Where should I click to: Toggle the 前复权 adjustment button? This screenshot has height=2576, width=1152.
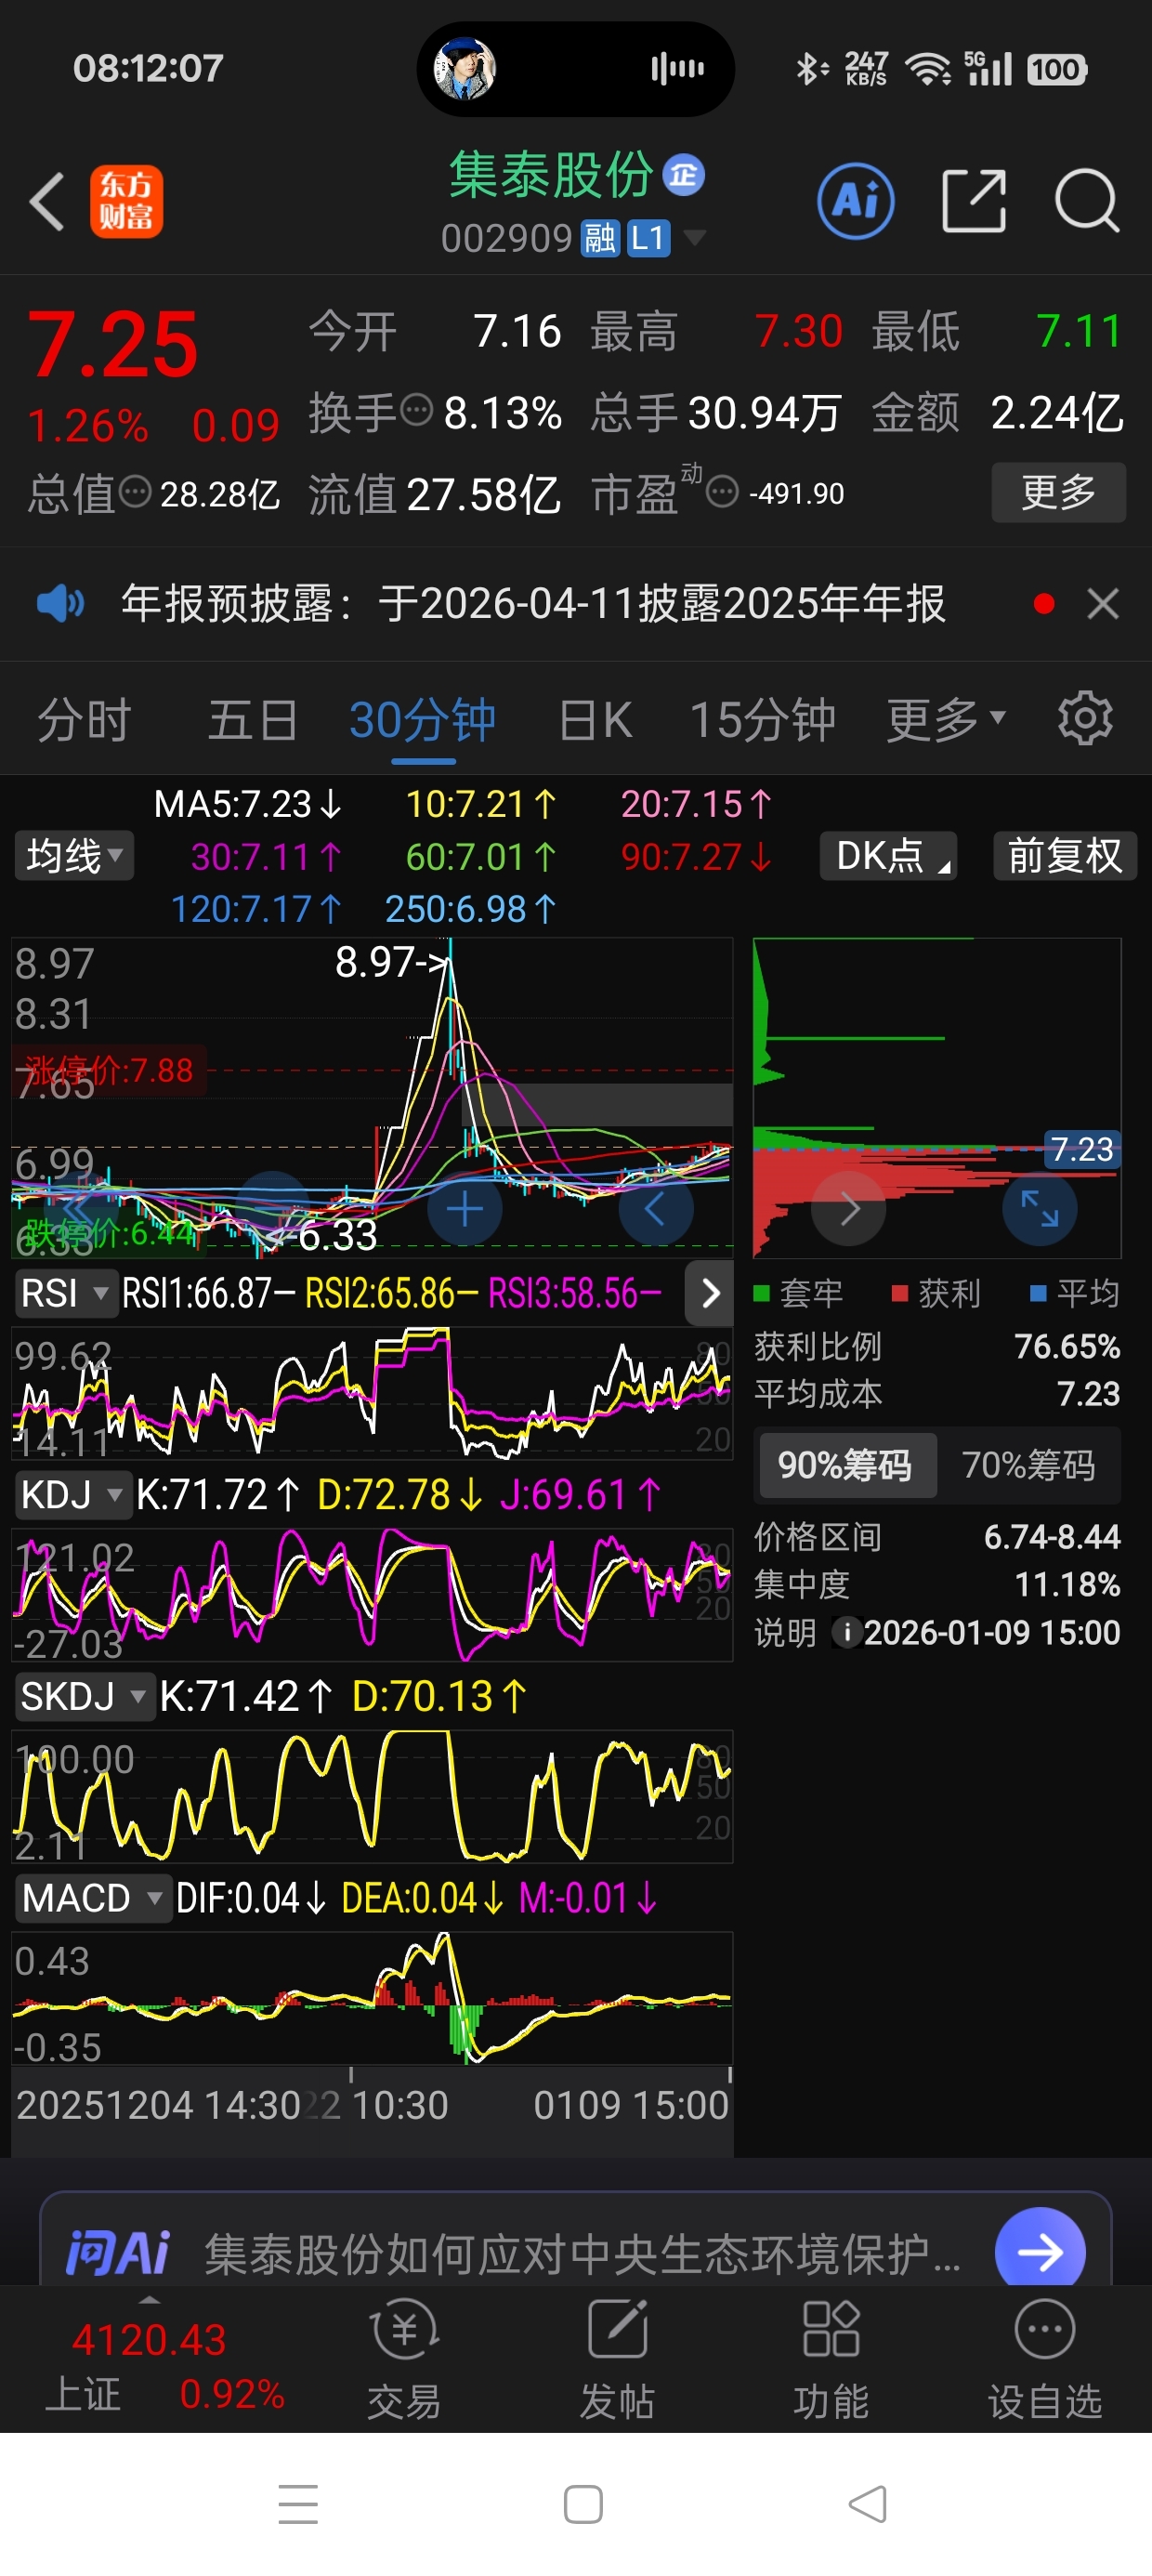pos(1065,856)
